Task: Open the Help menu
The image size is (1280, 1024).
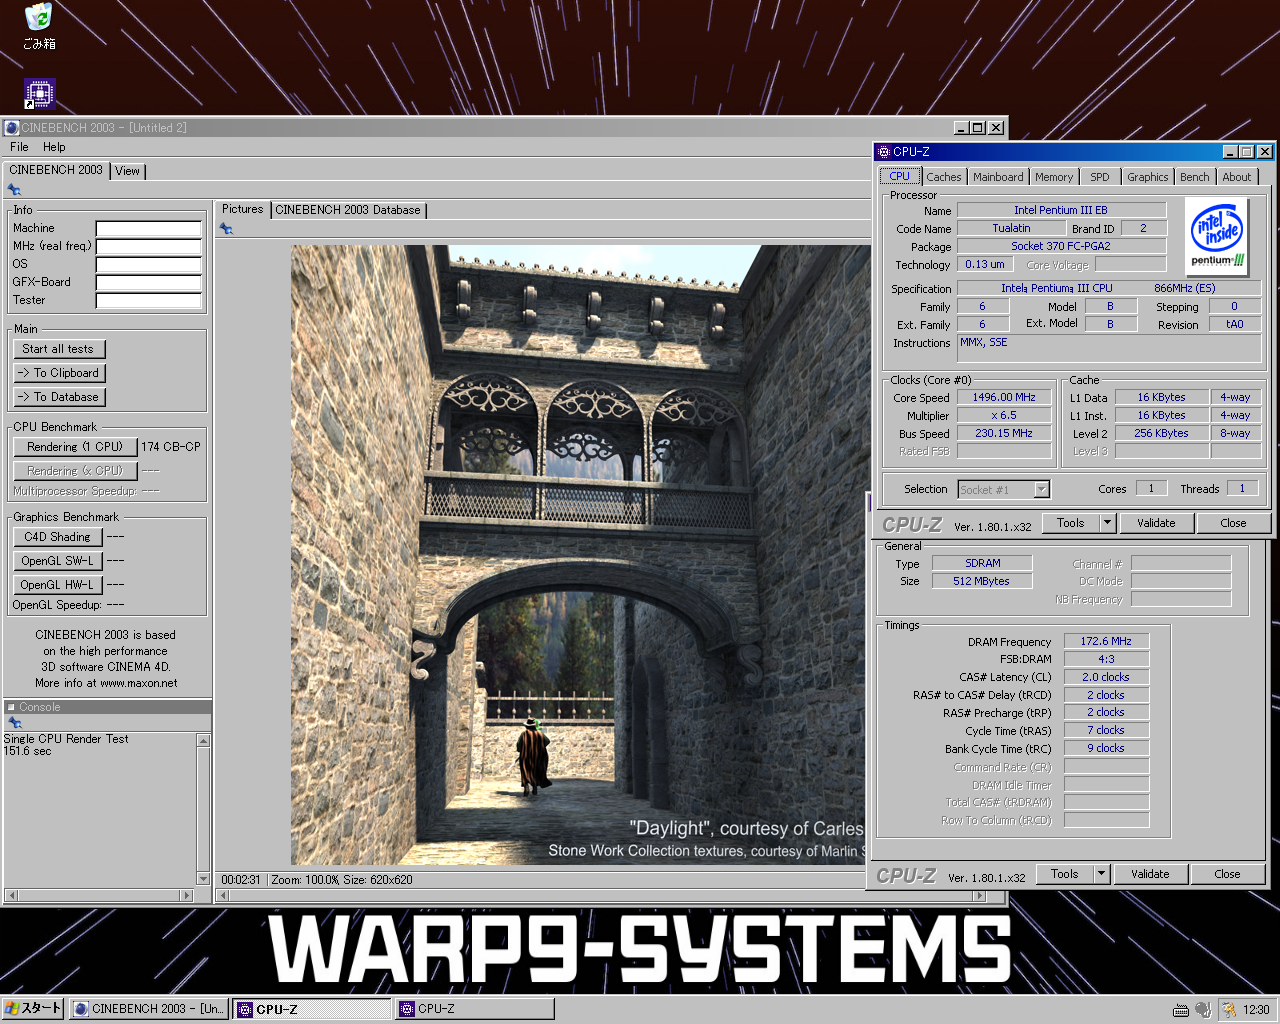Action: tap(54, 147)
